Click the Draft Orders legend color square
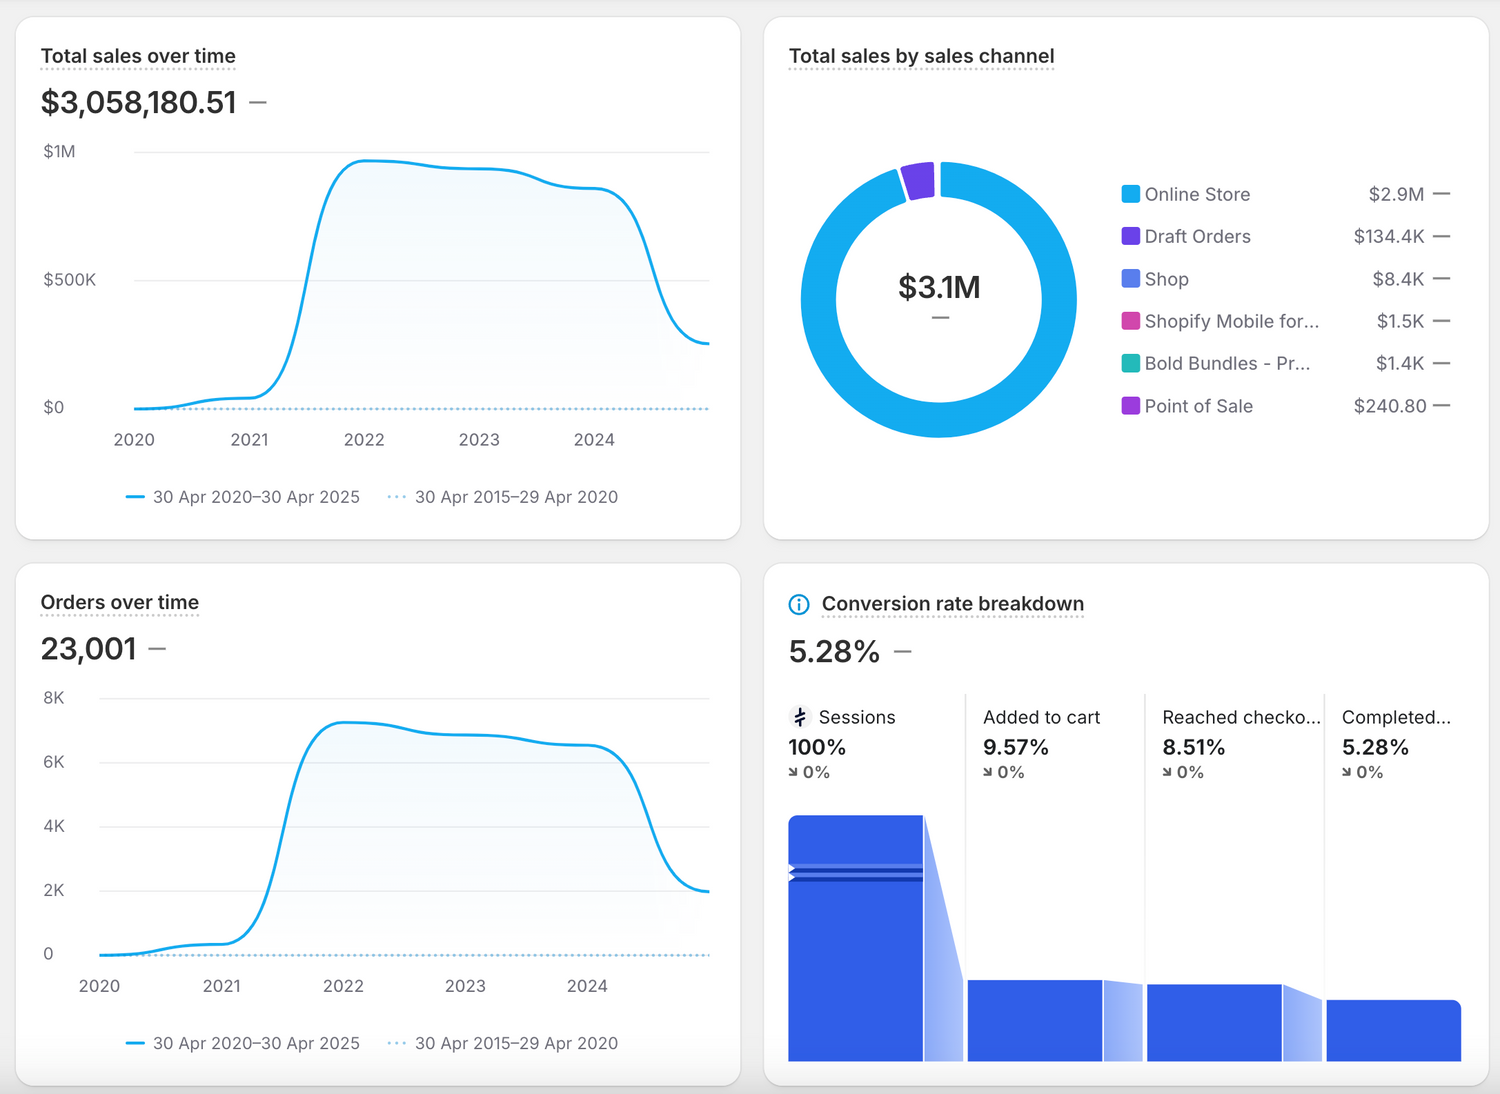This screenshot has height=1094, width=1500. pyautogui.click(x=1130, y=236)
